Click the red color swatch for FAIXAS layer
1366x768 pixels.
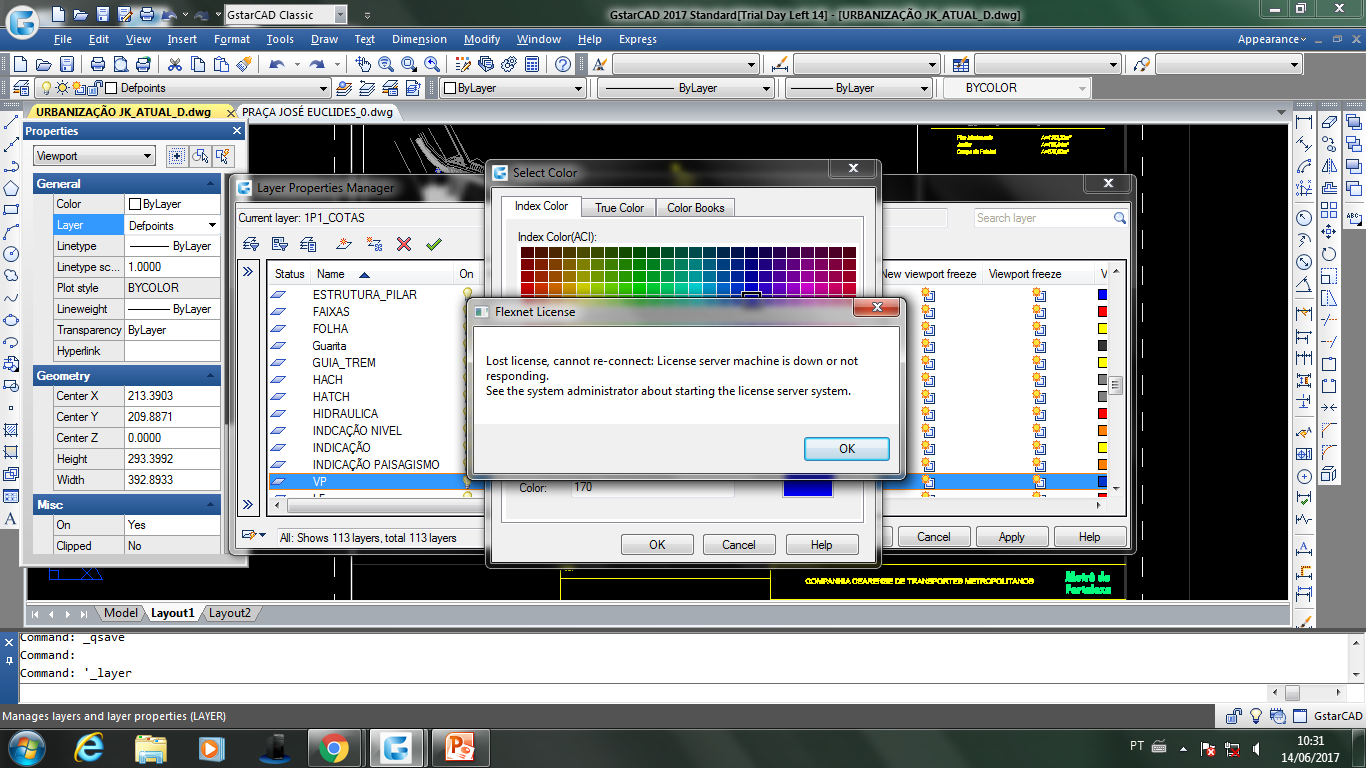click(x=1102, y=311)
